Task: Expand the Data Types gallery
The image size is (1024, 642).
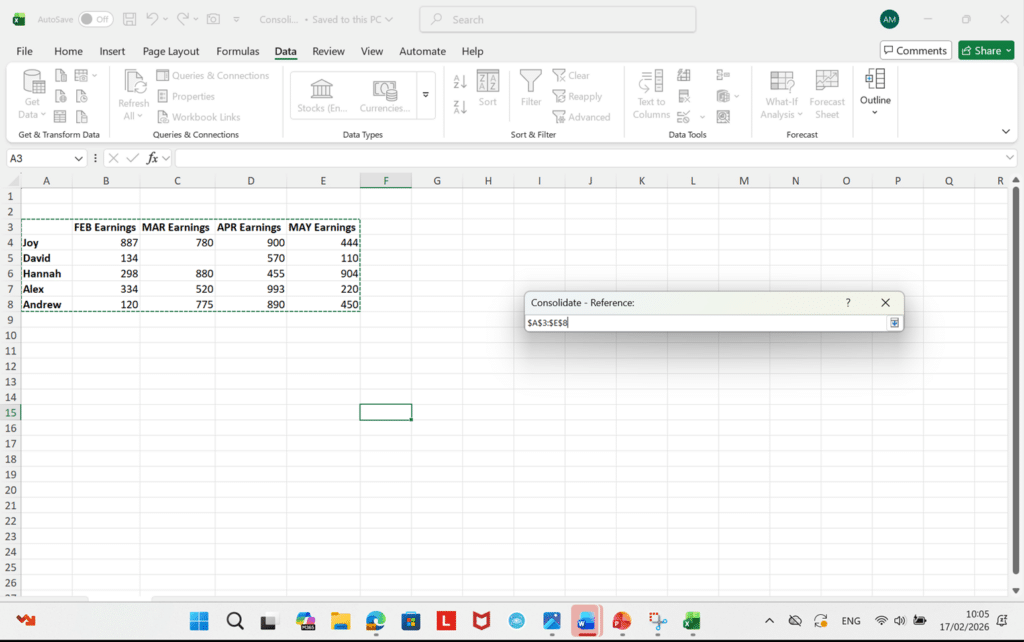Action: [426, 95]
